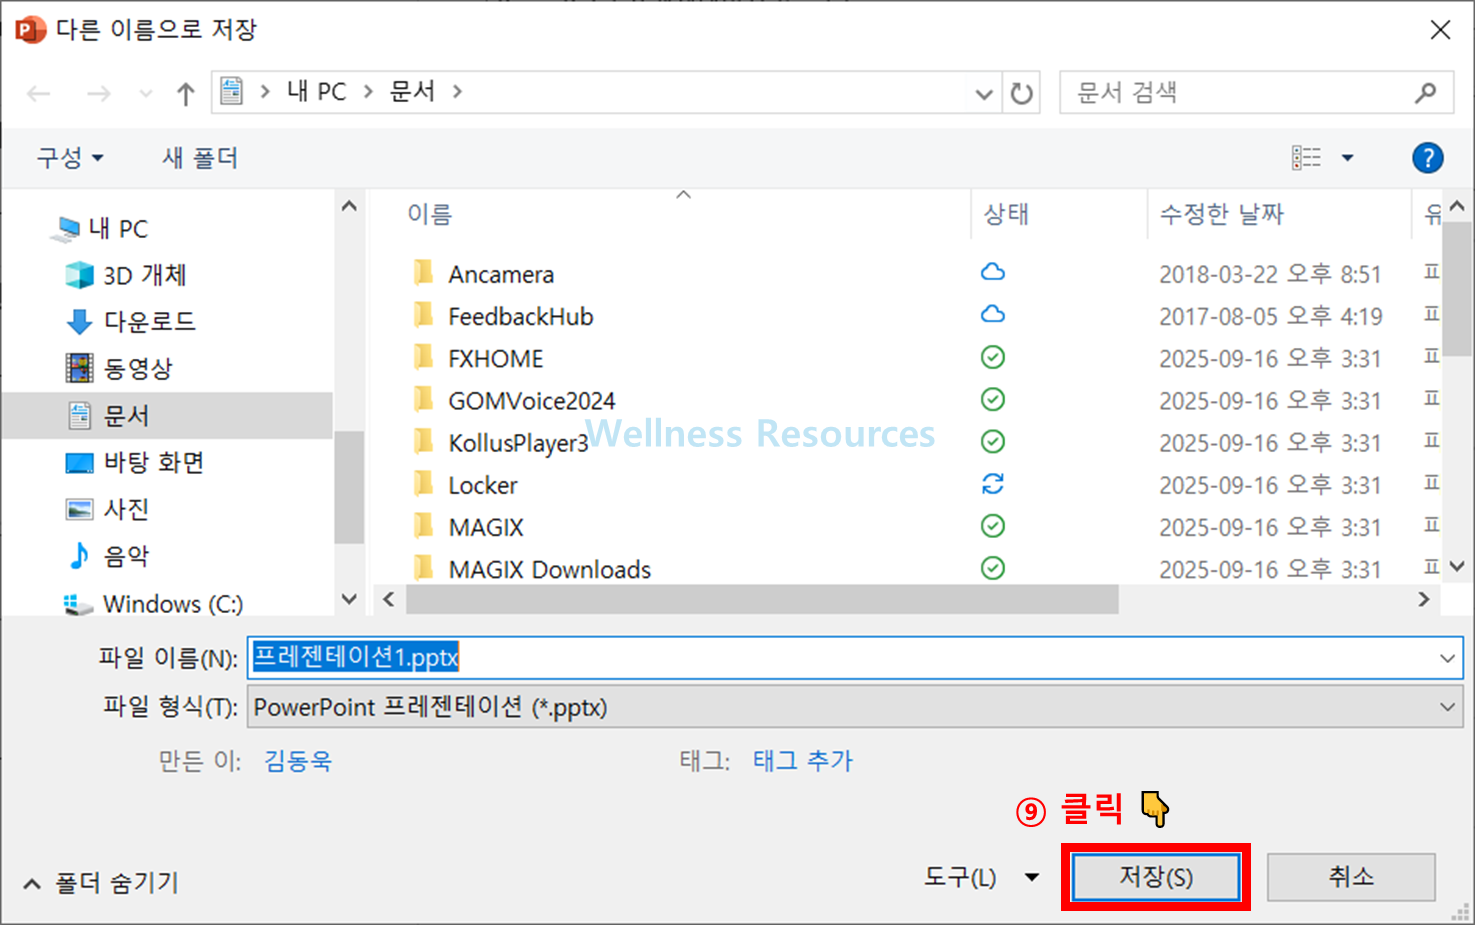This screenshot has width=1475, height=925.
Task: Click cloud status icon for Ancamera
Action: (993, 272)
